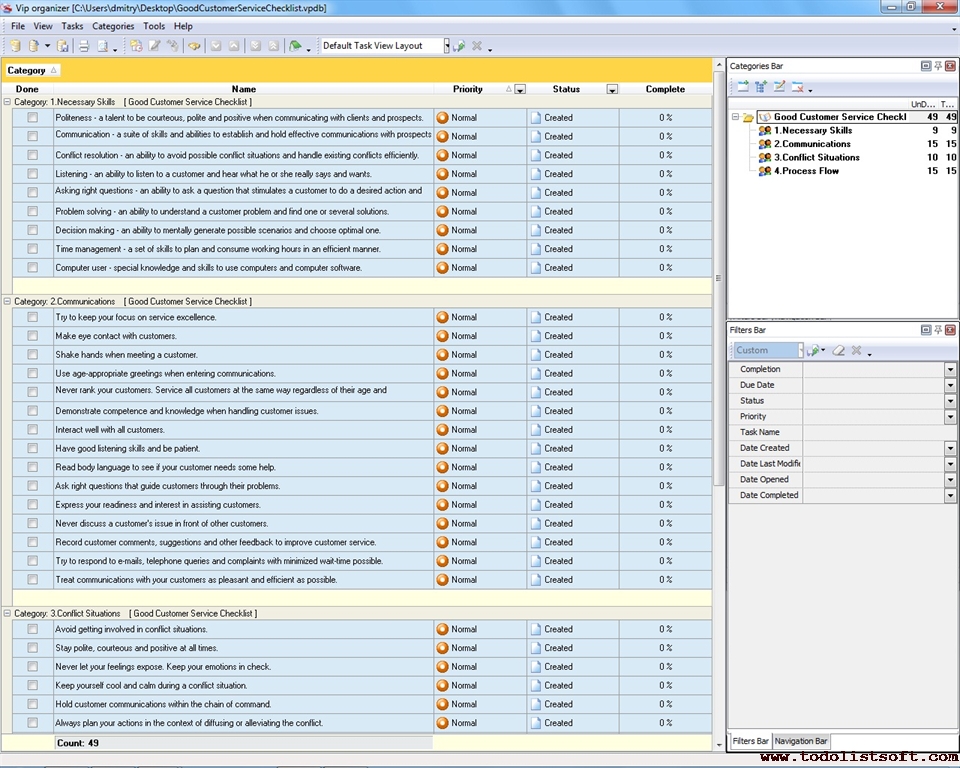Click Edit Category pencil icon in Categories Bar
960x768 pixels.
click(780, 87)
